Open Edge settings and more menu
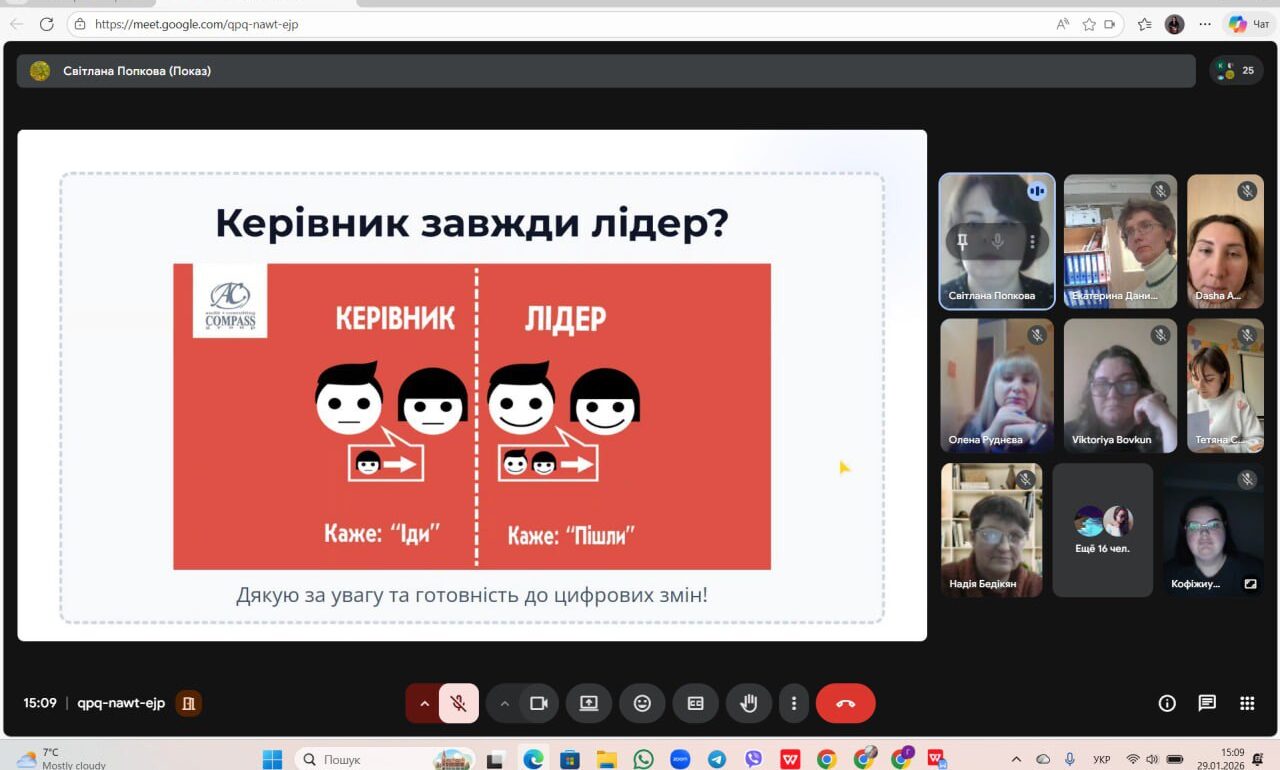 (1205, 24)
